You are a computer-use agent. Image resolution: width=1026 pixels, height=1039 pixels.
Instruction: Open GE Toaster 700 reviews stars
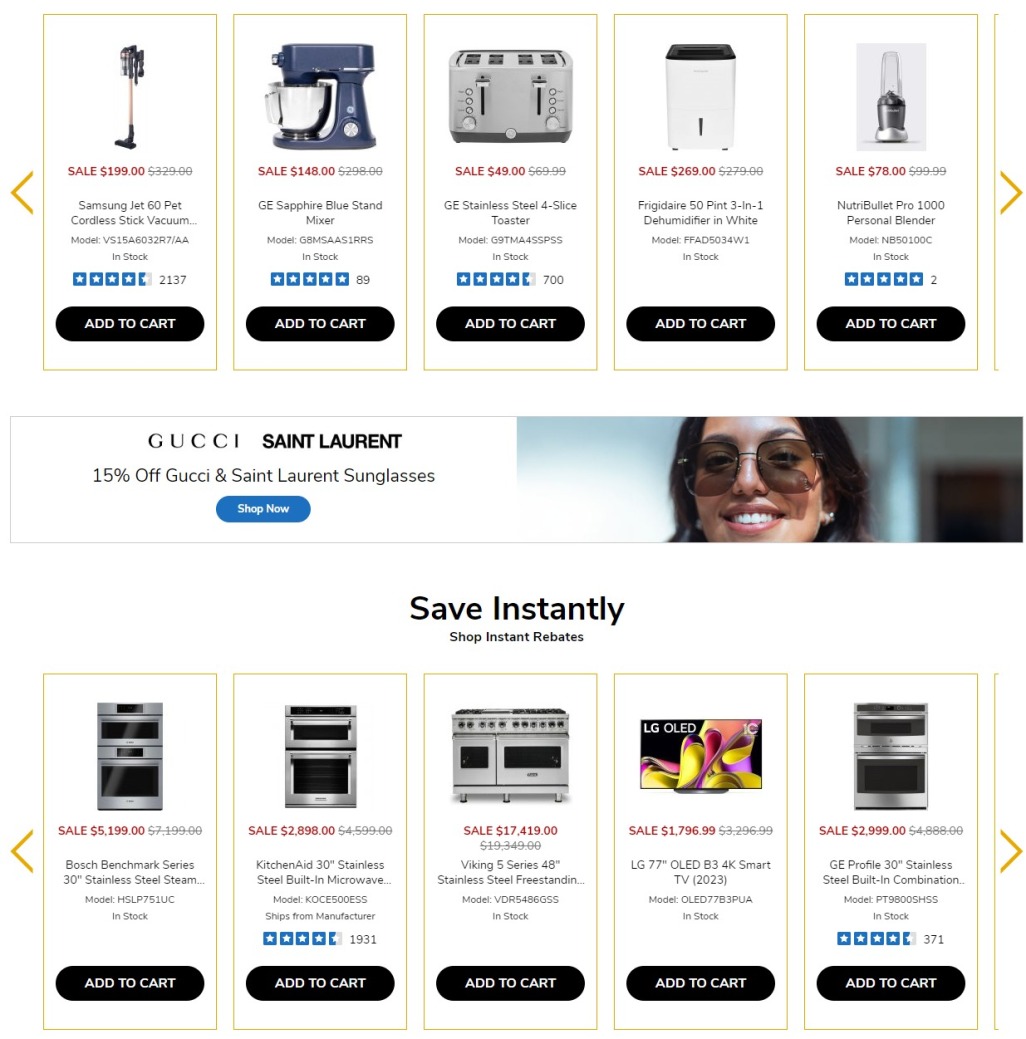point(496,280)
